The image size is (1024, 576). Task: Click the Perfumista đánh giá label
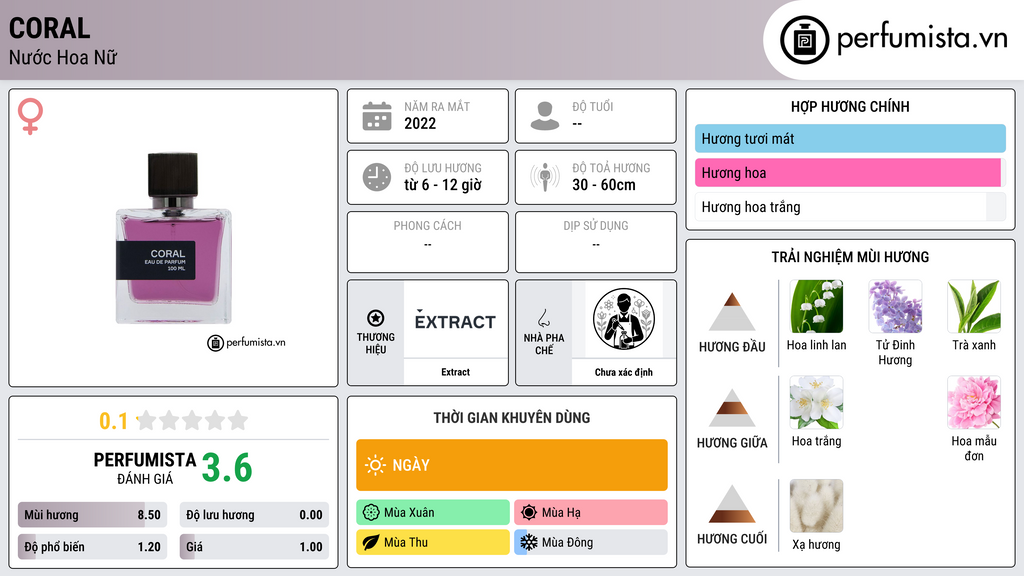[x=145, y=468]
